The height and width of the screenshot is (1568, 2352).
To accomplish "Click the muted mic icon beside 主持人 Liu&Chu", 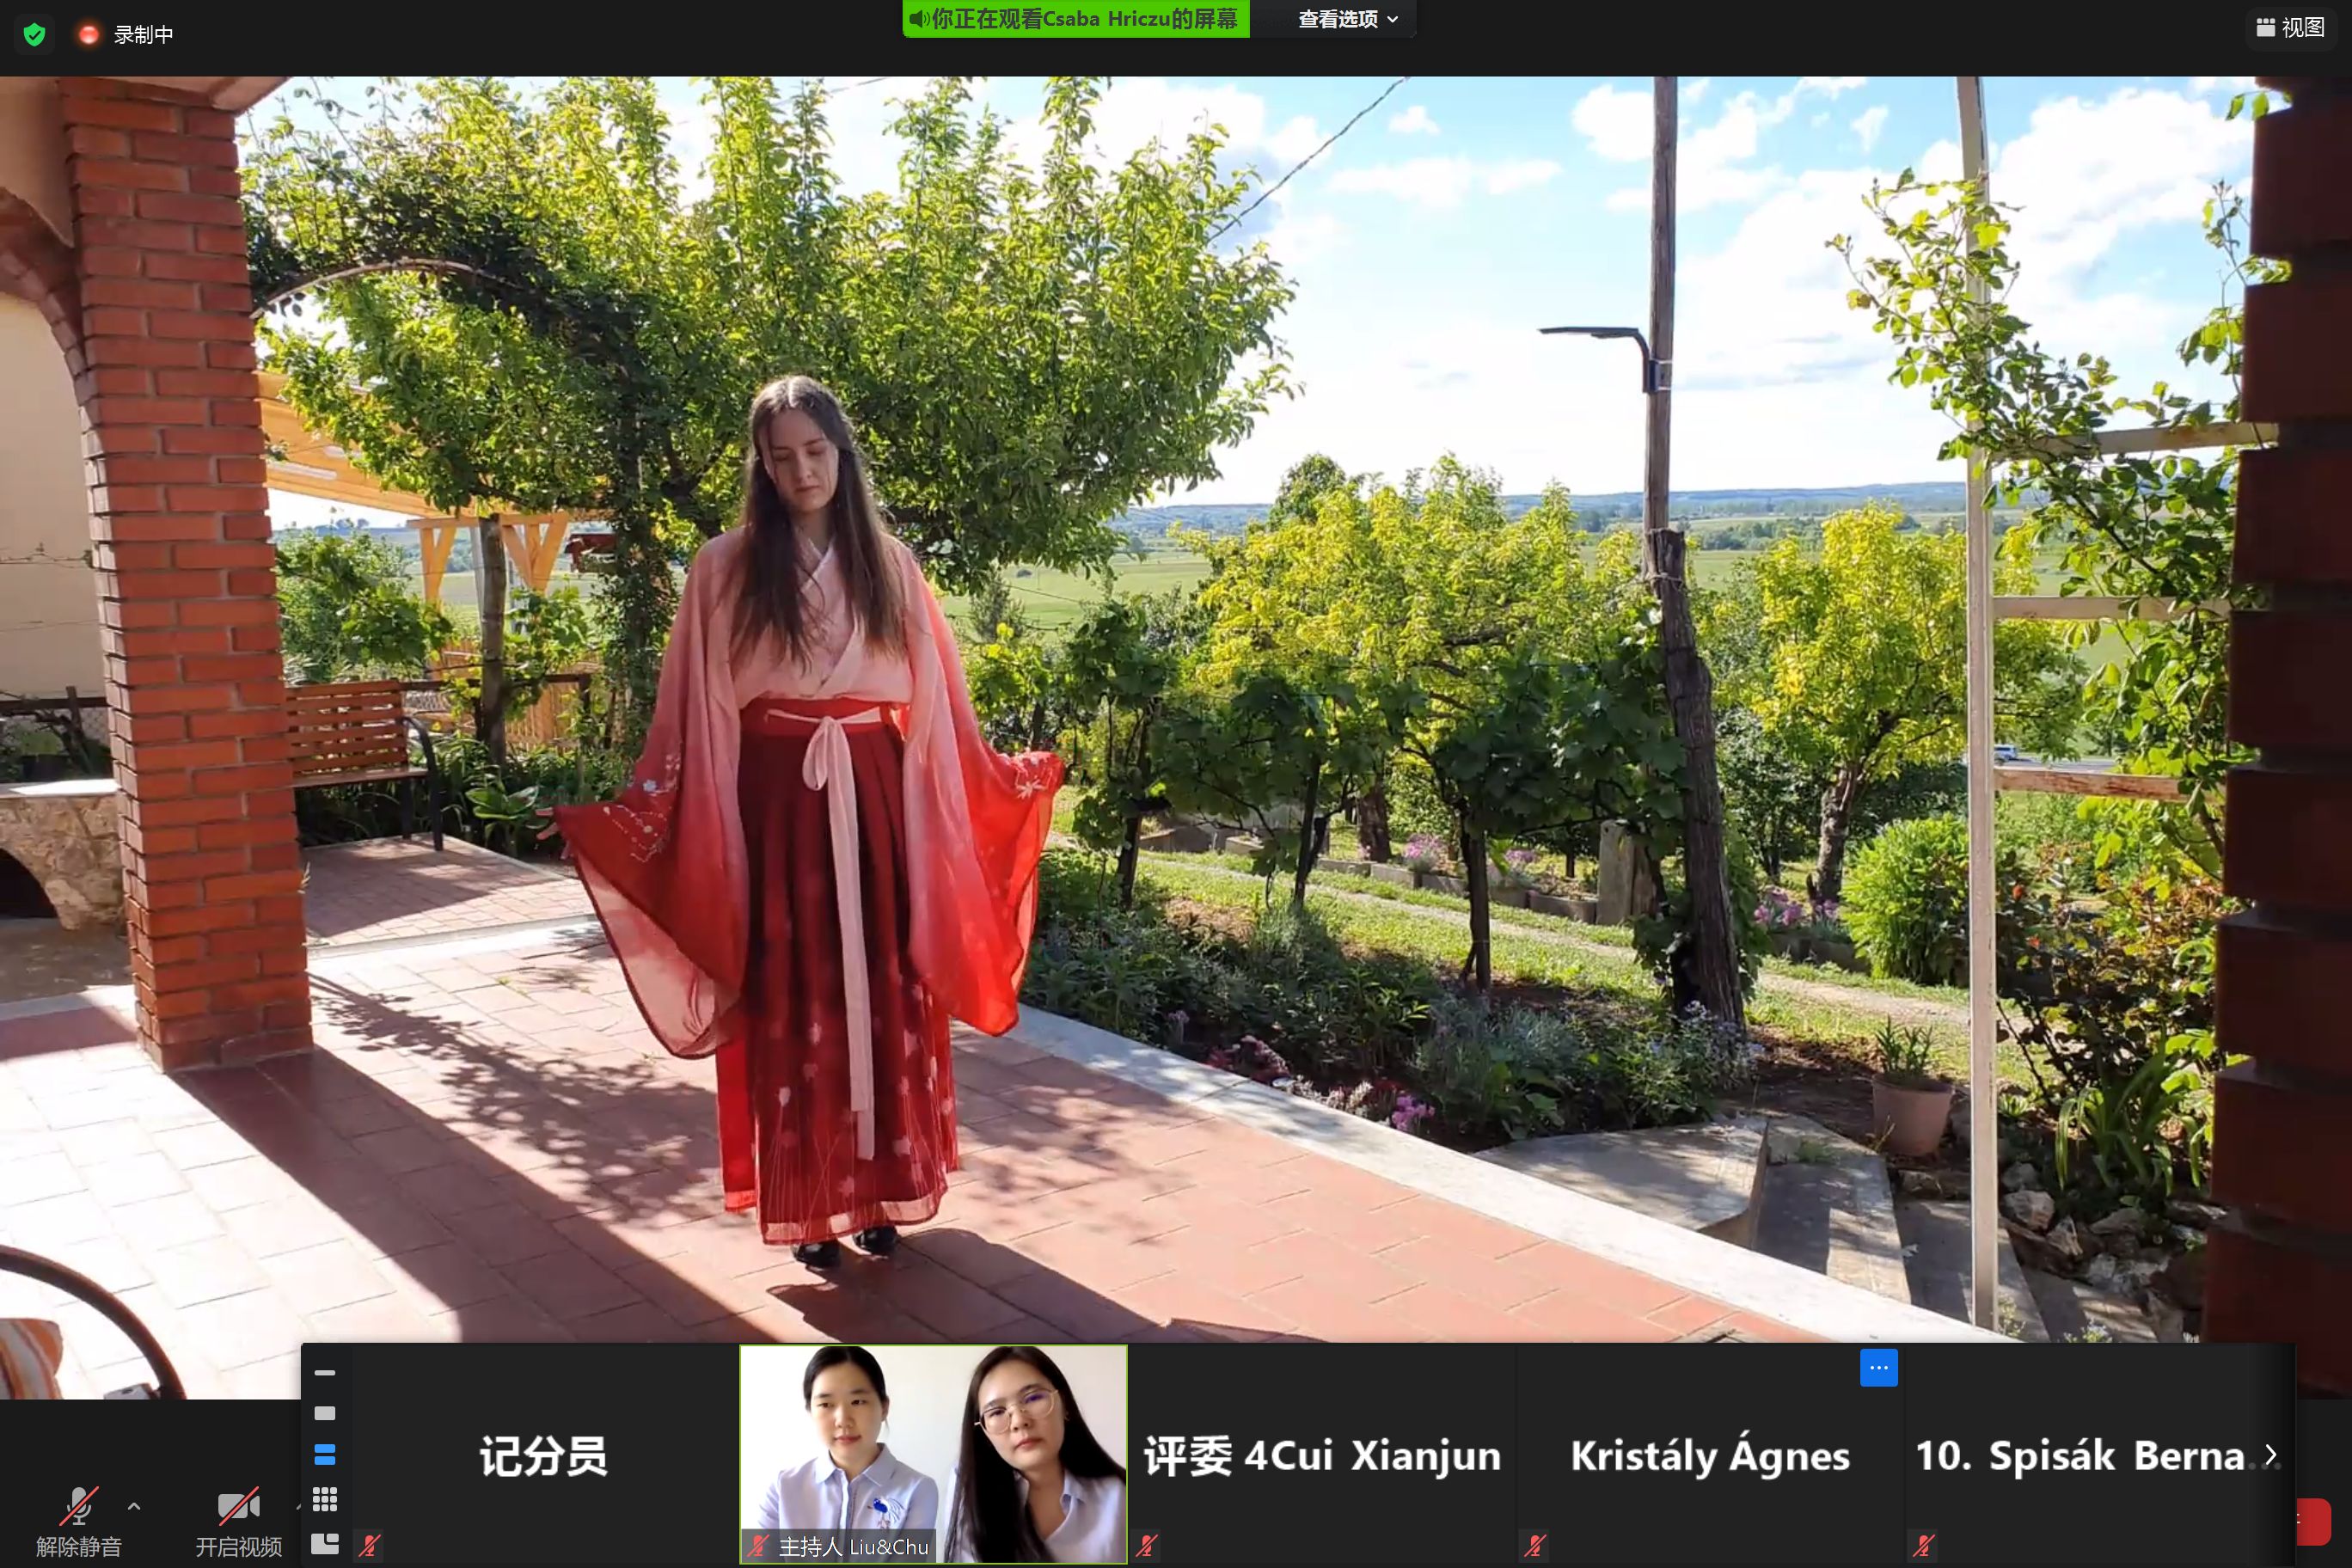I will (x=758, y=1546).
